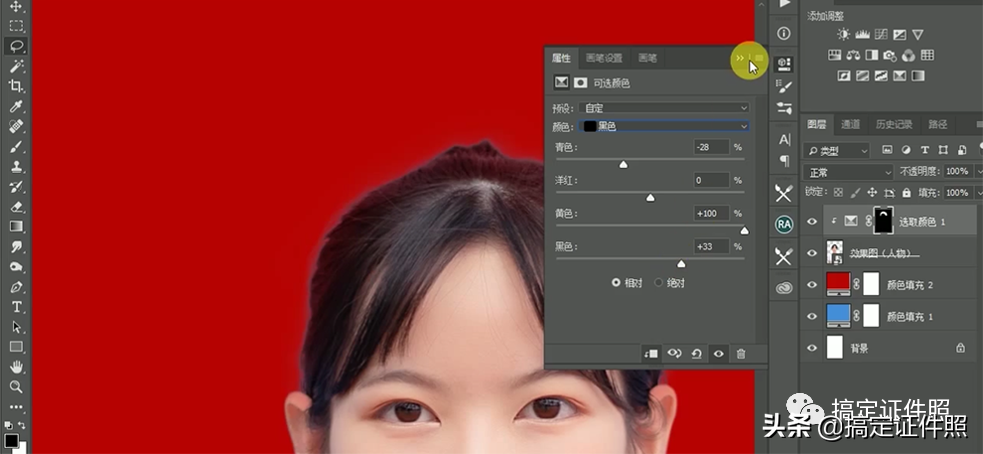Select the 绝对 (Absolute) radio button
Screen dimensions: 983x454
pyautogui.click(x=658, y=283)
